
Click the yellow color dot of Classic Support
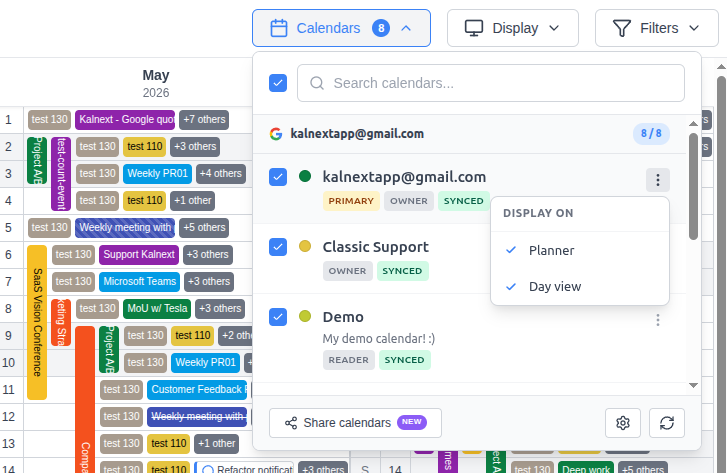coord(305,246)
